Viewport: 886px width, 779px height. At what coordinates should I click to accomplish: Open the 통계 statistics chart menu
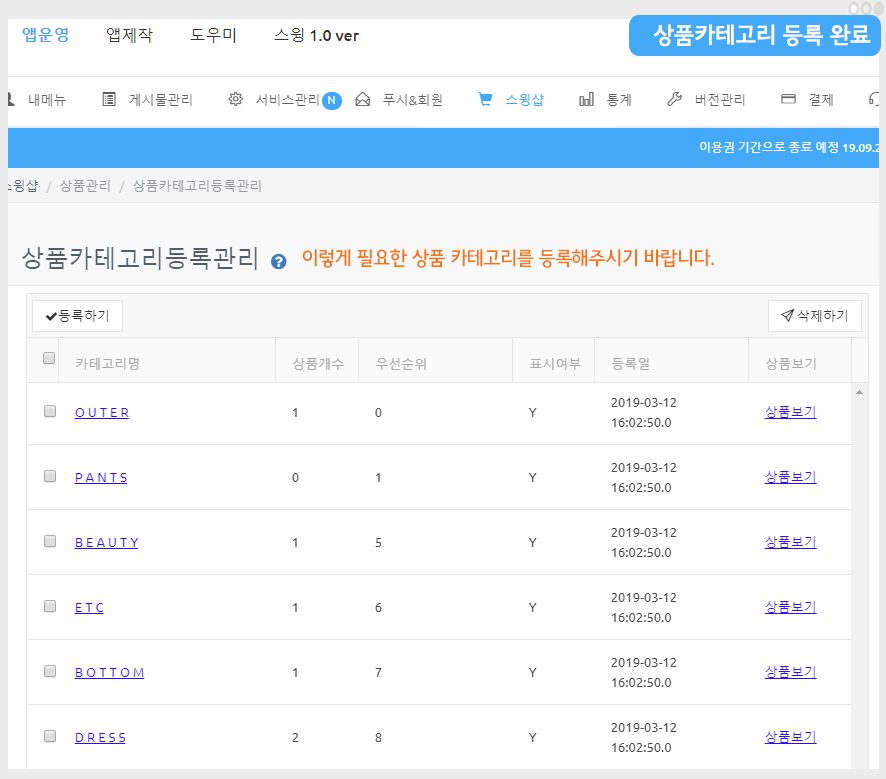(x=606, y=100)
